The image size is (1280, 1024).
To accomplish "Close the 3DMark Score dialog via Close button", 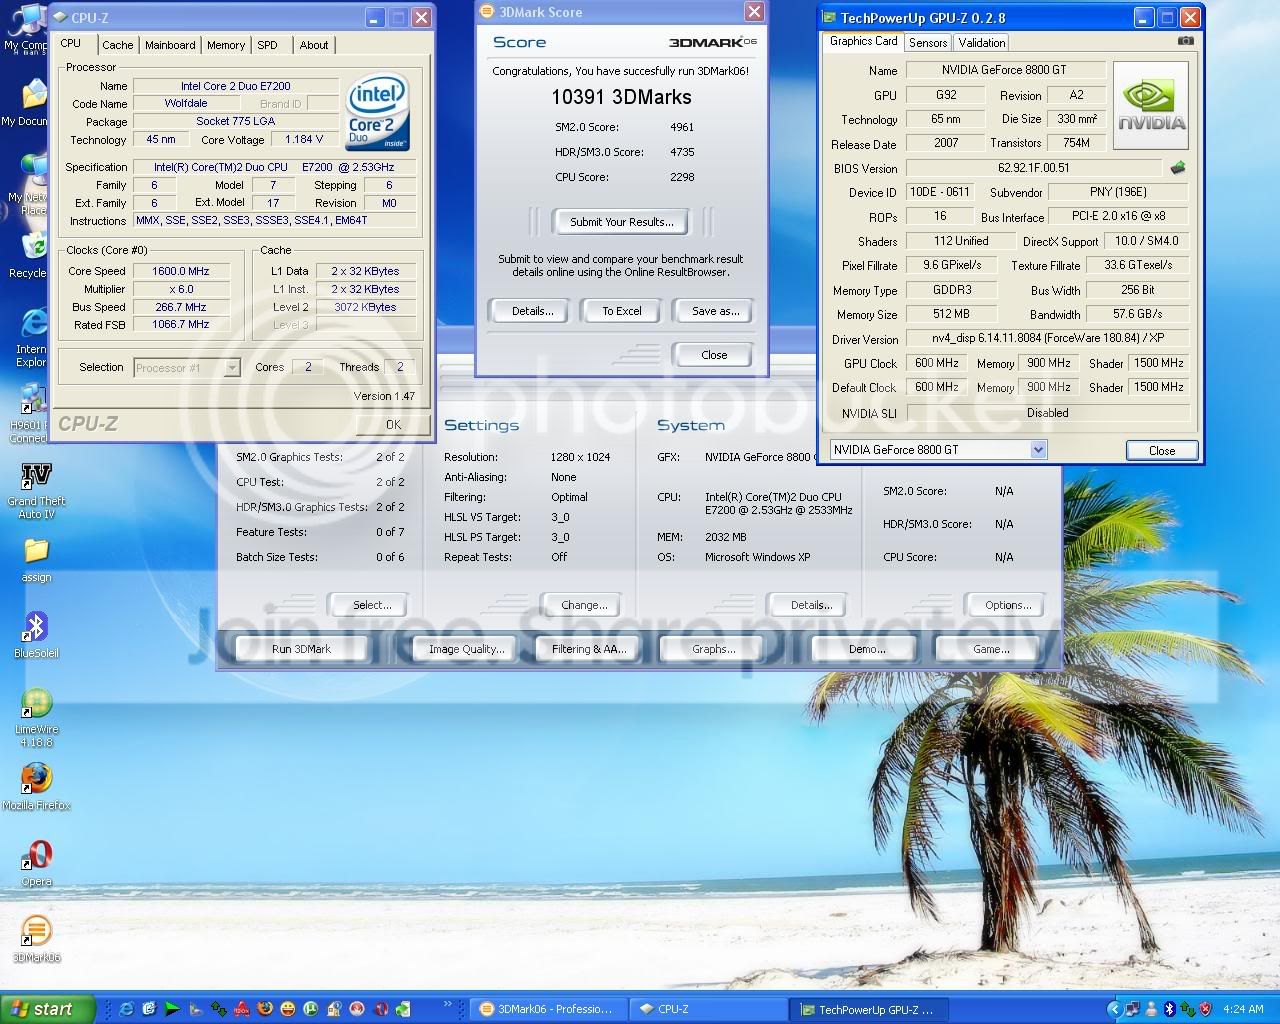I will 714,355.
